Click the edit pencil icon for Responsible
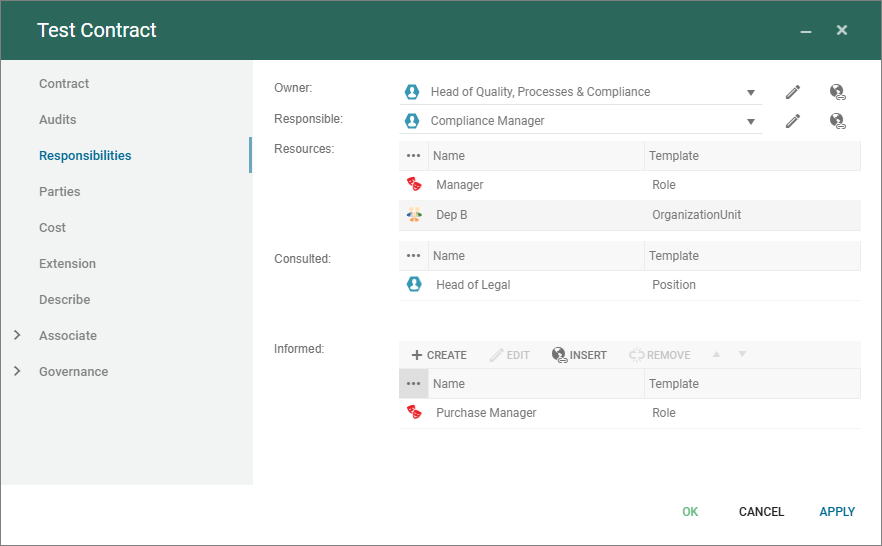The height and width of the screenshot is (546, 882). [793, 121]
